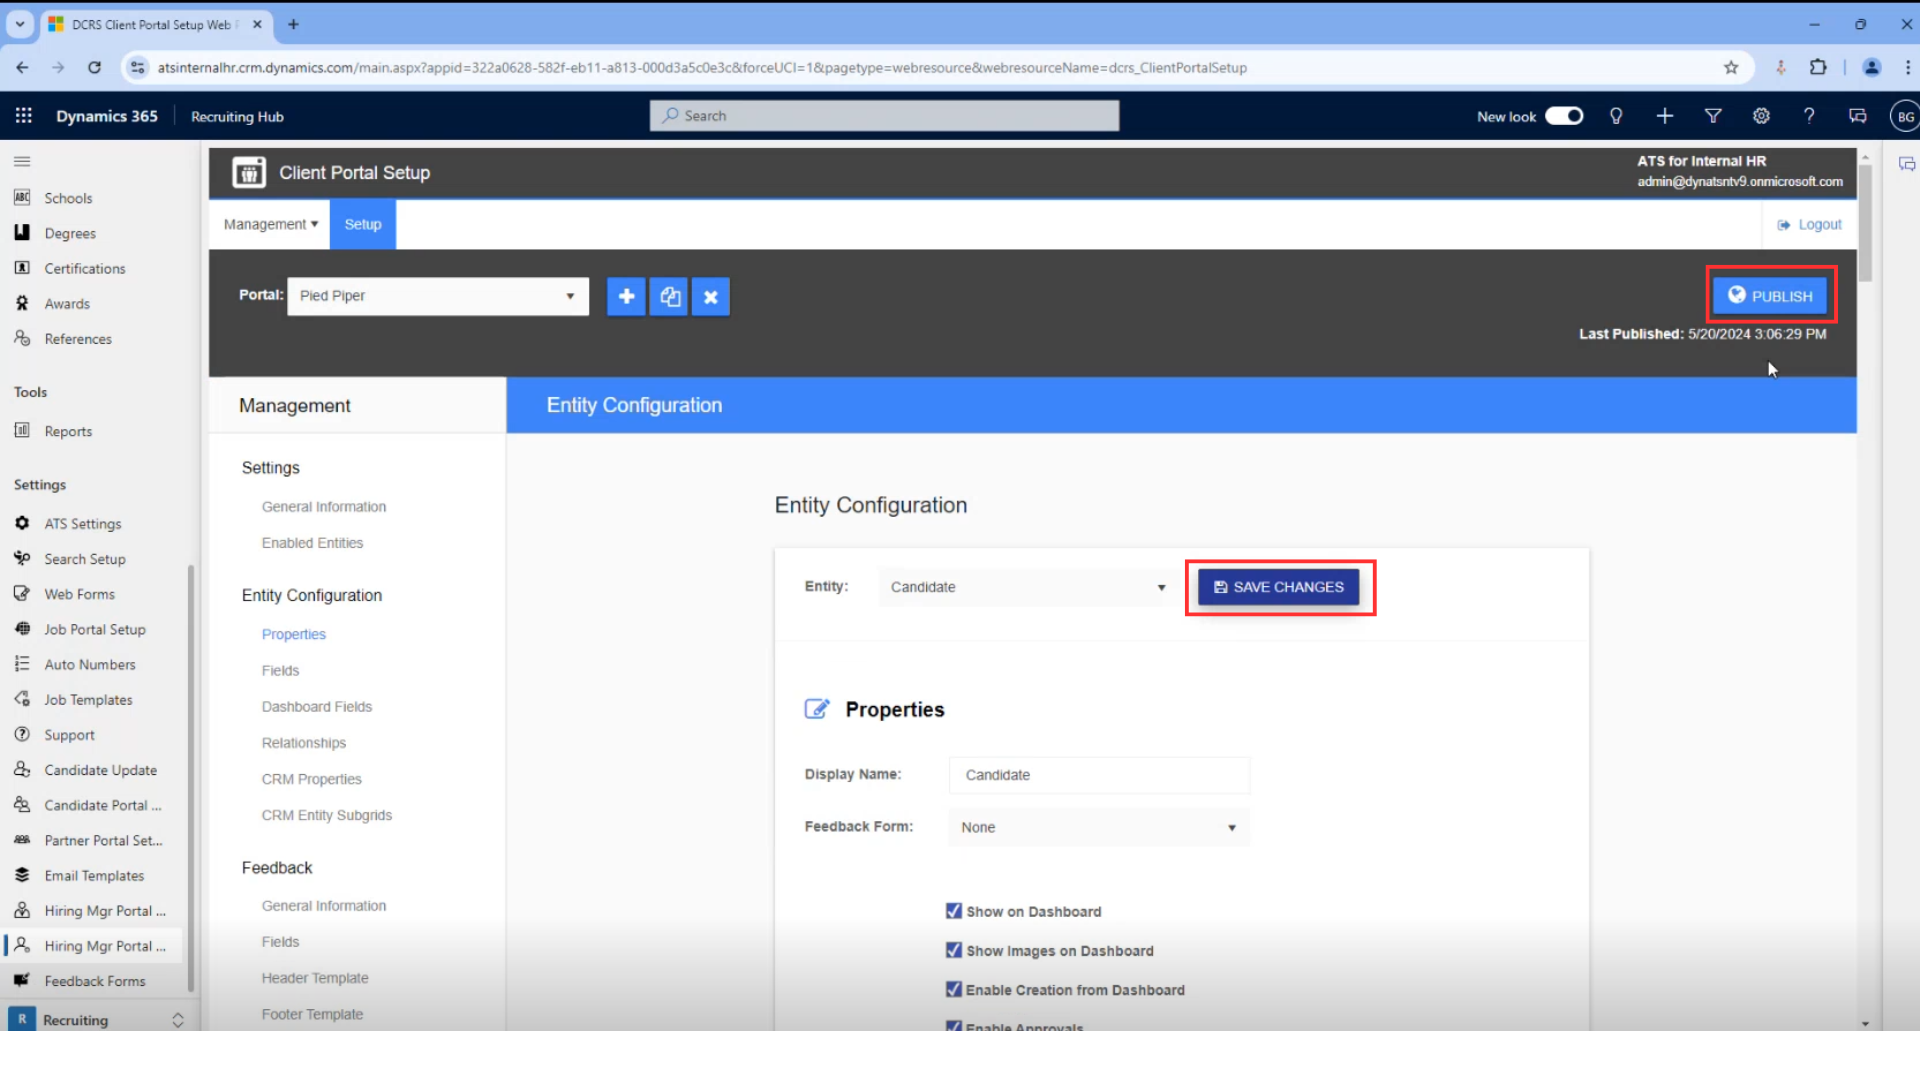Click the Display Name input field

tap(1099, 775)
